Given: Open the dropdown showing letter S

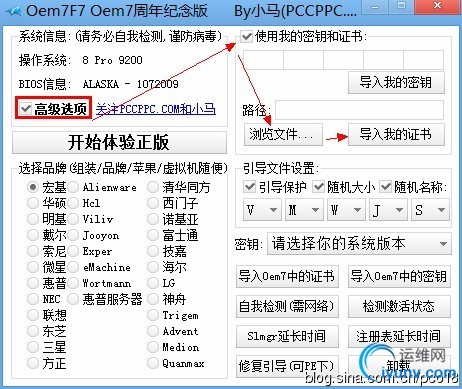Looking at the screenshot, I should tap(430, 210).
